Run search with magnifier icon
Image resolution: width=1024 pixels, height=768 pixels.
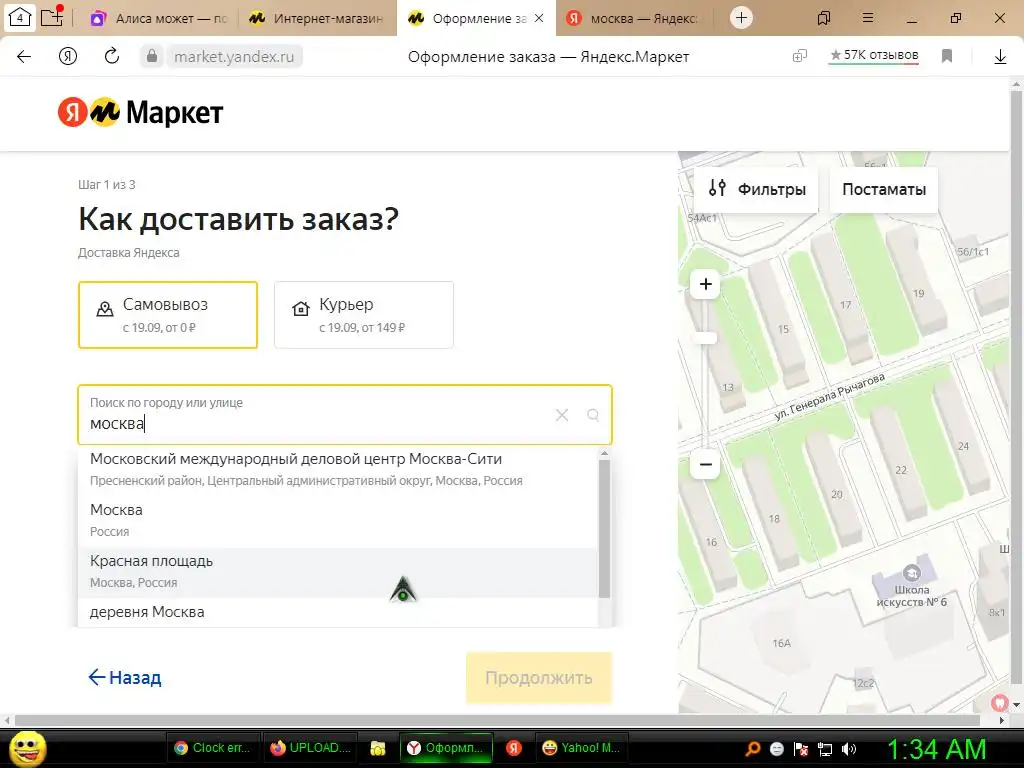point(593,415)
